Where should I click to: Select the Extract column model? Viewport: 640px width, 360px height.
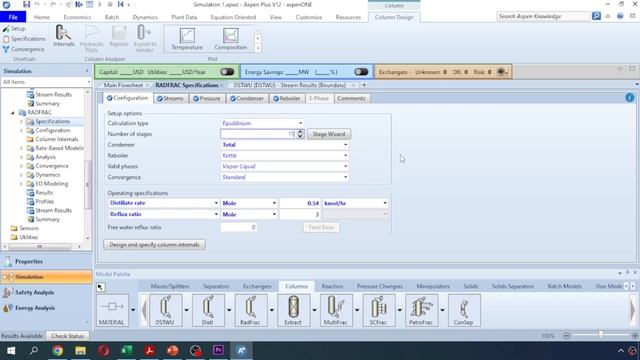coord(293,310)
